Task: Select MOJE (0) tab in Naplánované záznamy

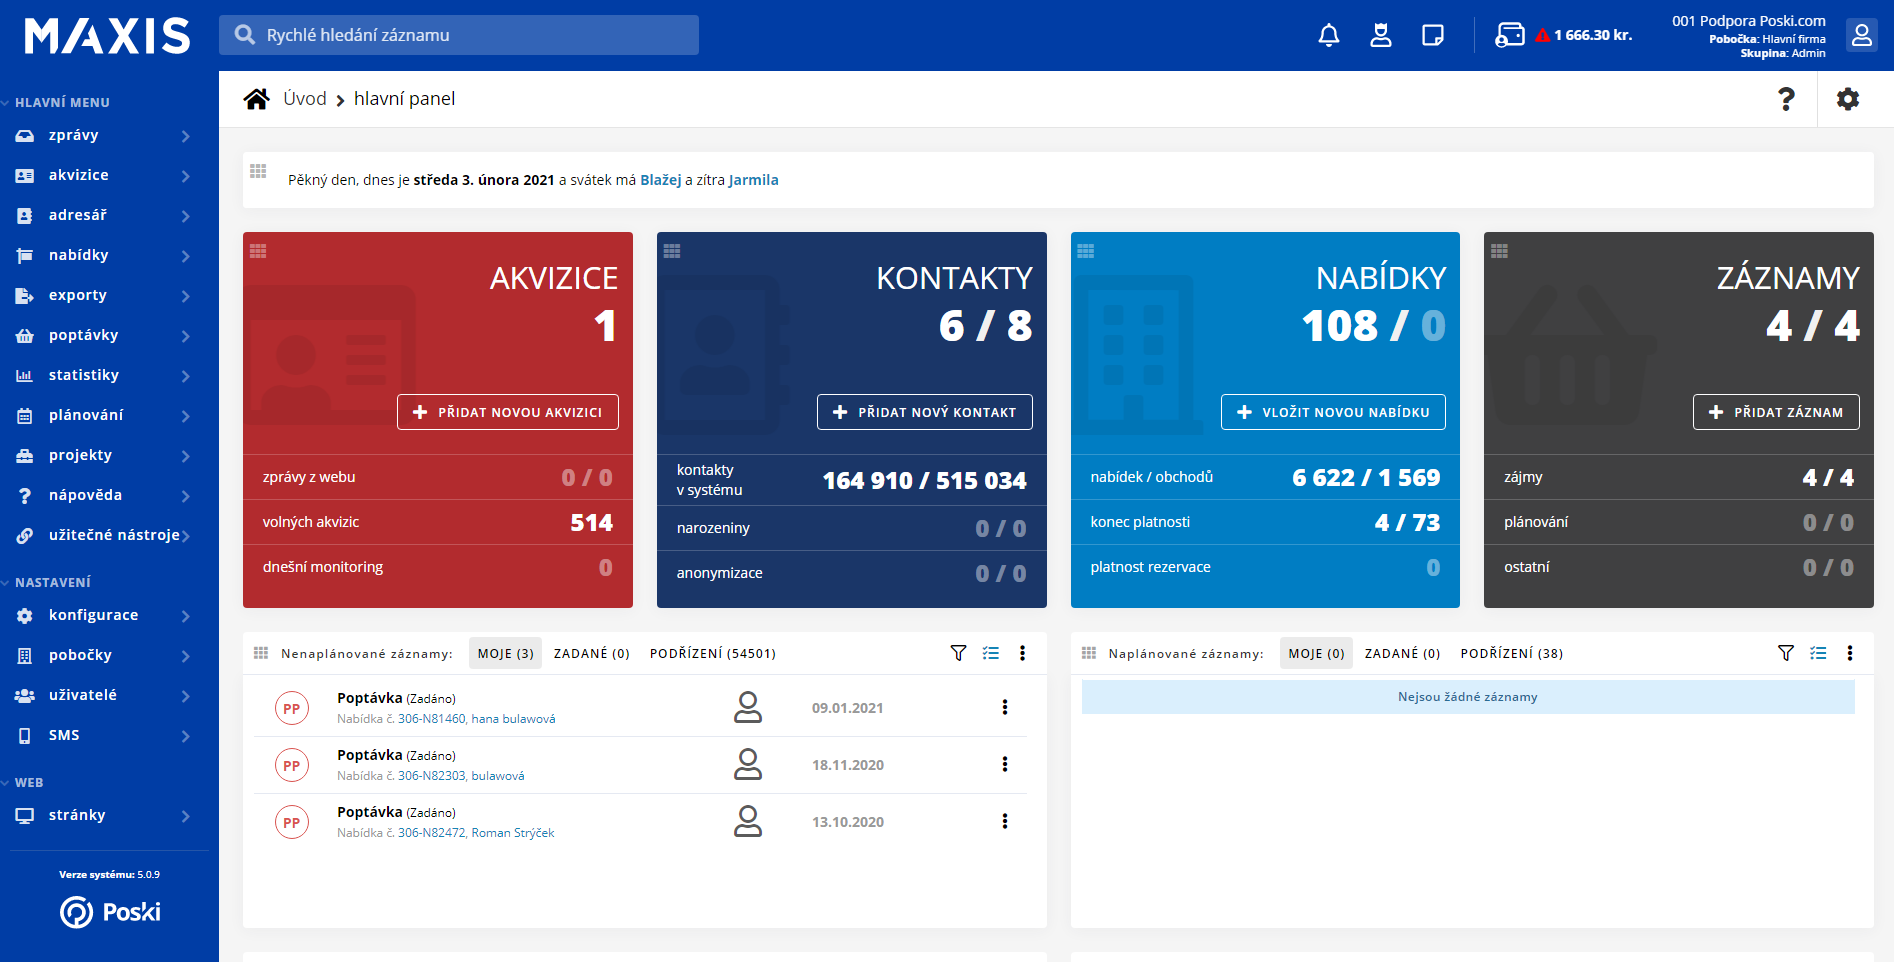Action: [x=1316, y=653]
